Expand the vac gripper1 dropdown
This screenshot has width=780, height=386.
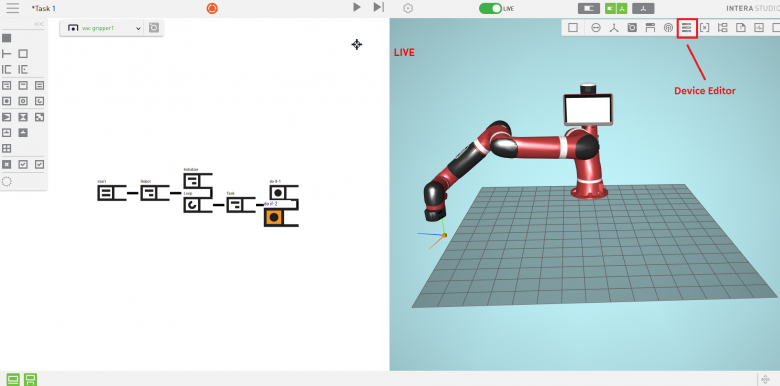click(138, 28)
